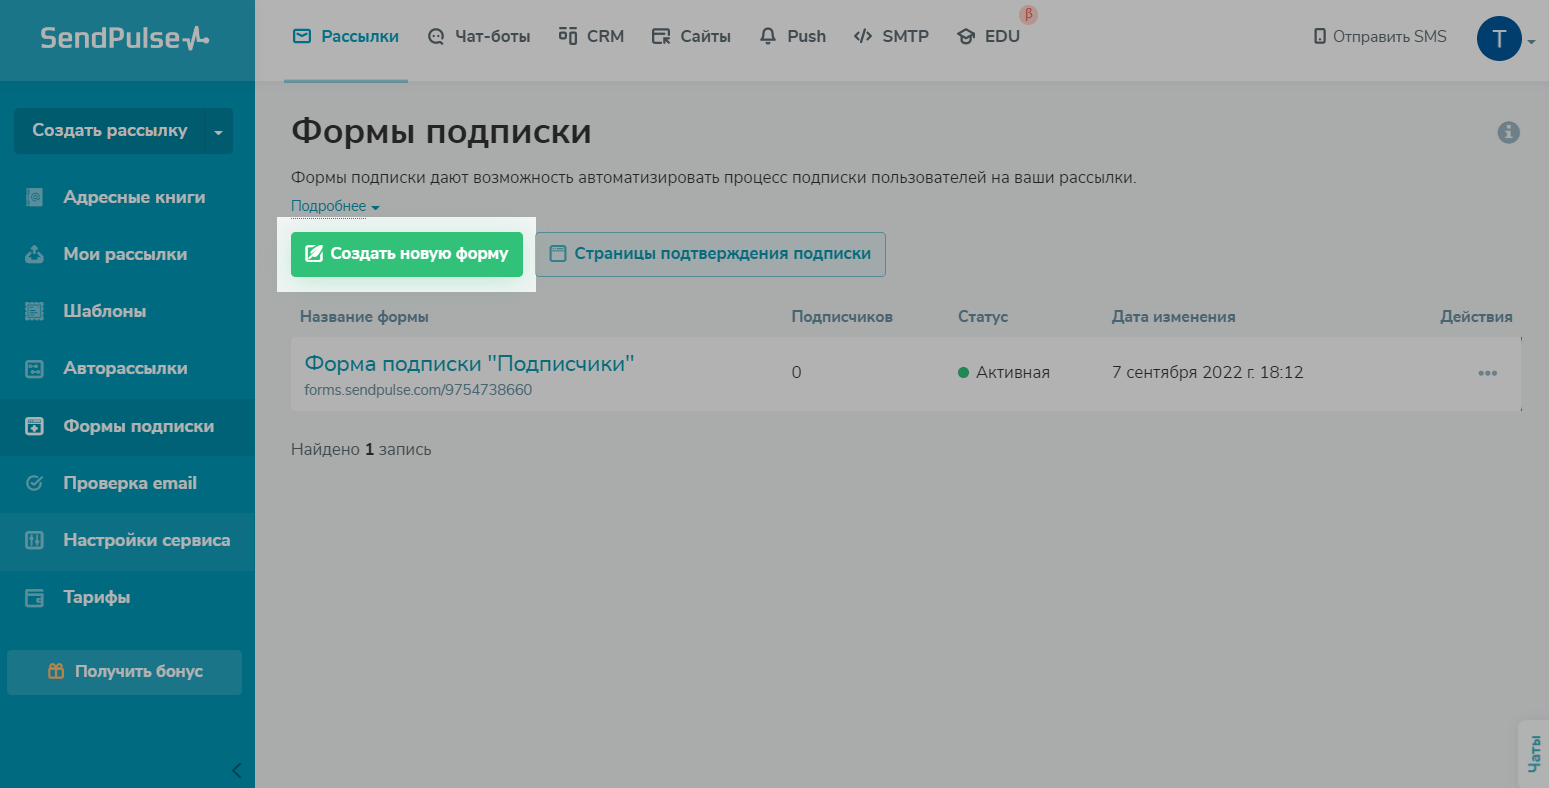Click the info icon beside page title
The width and height of the screenshot is (1549, 788).
tap(1508, 132)
